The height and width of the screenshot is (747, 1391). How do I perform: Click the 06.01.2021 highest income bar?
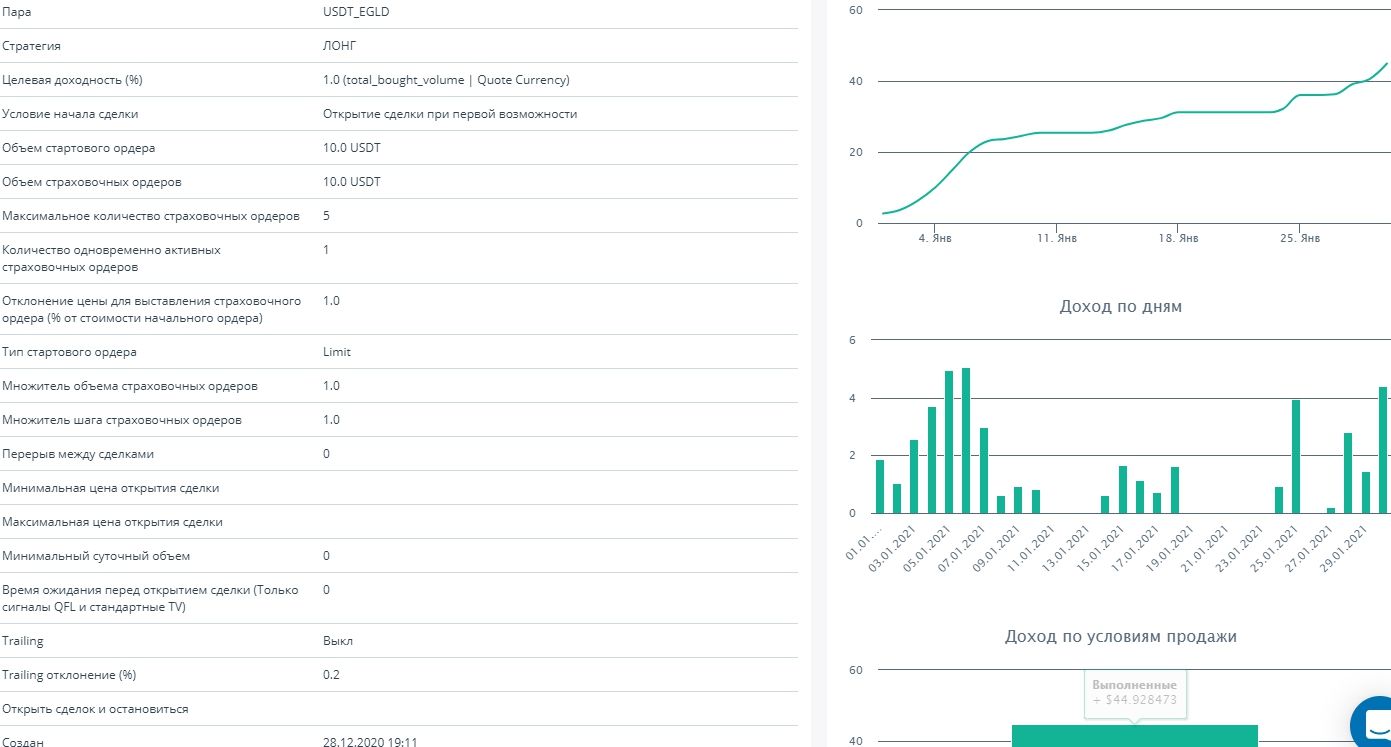pyautogui.click(x=966, y=440)
